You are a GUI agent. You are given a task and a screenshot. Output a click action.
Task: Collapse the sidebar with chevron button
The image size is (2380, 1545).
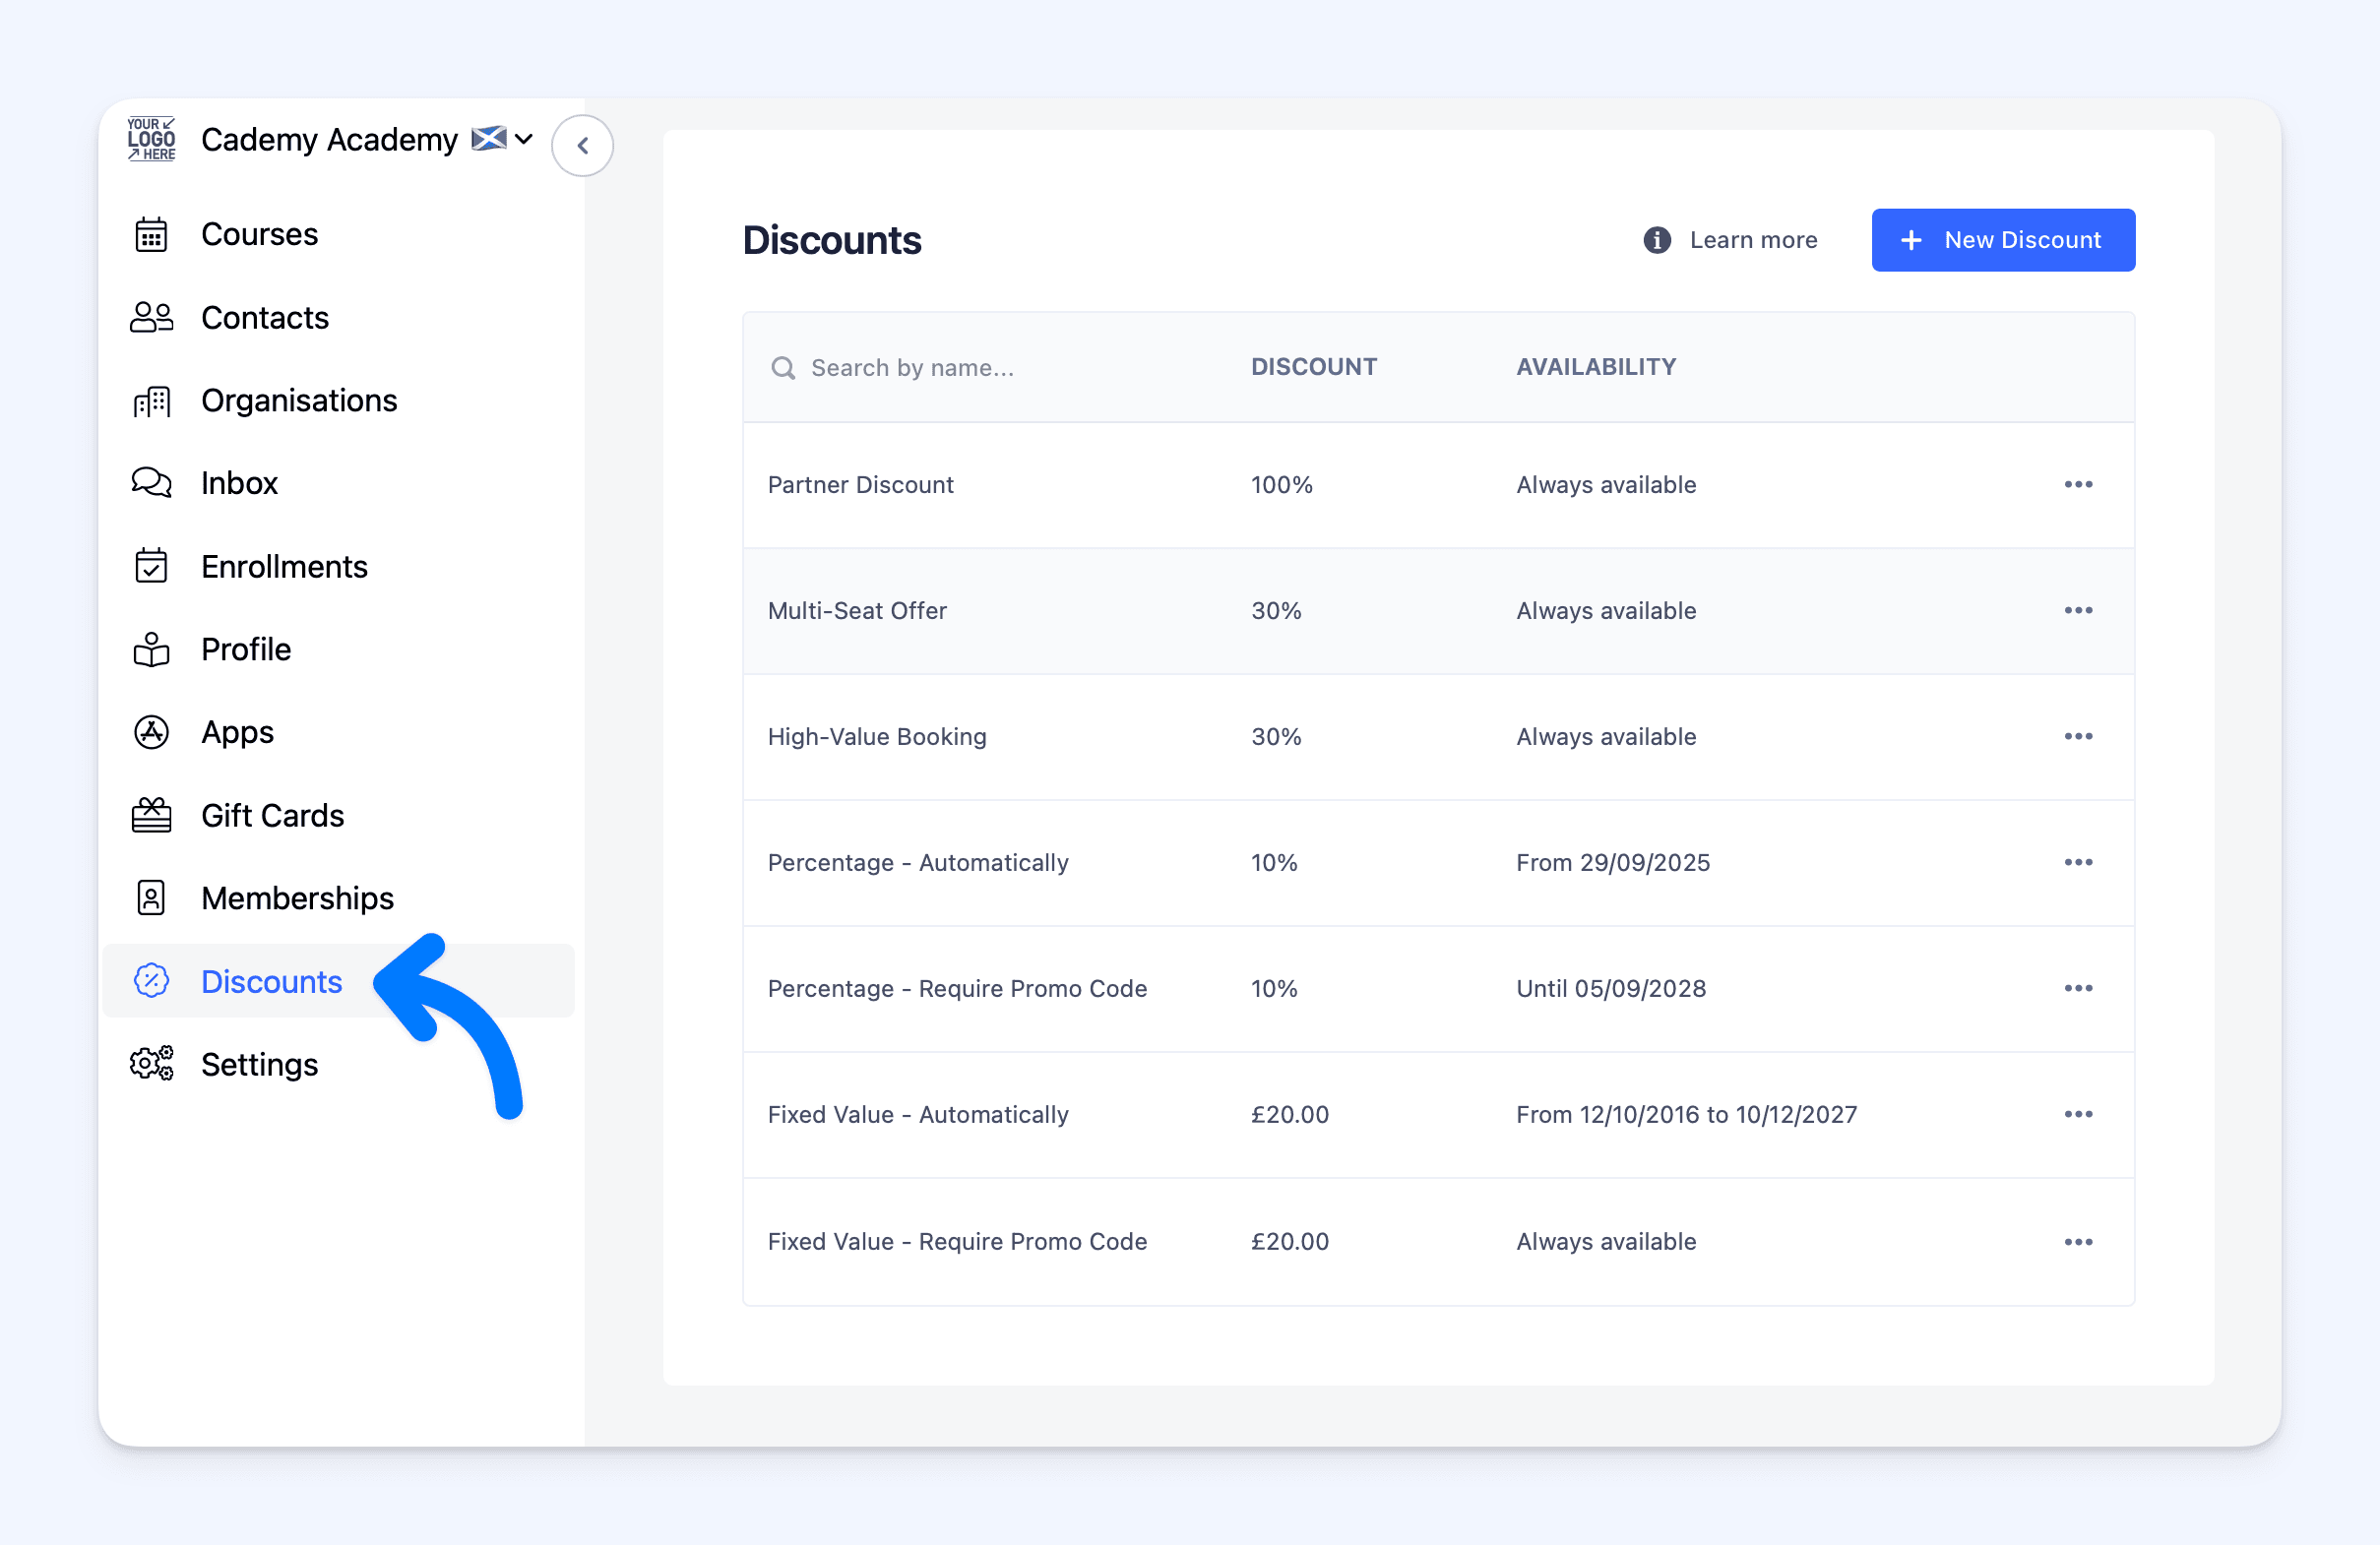[x=582, y=146]
